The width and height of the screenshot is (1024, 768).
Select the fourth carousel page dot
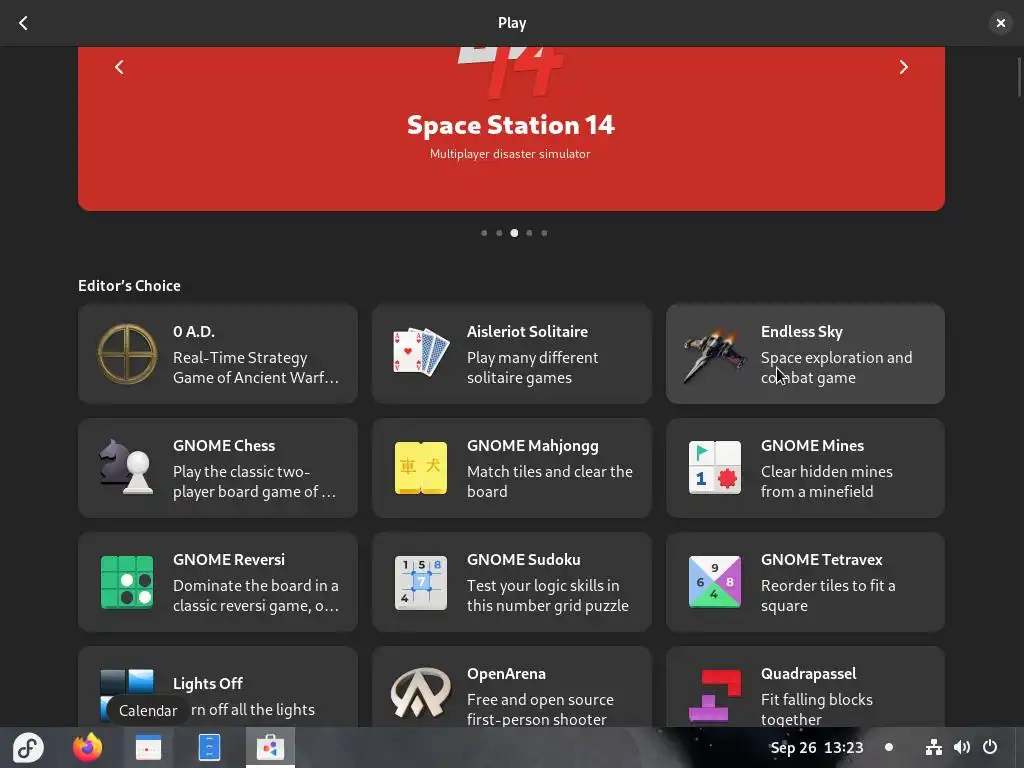click(529, 233)
